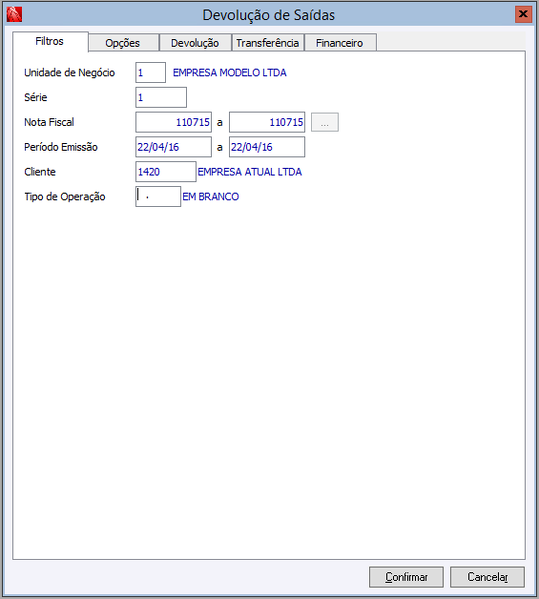Click the Período Emissão end date field
Image resolution: width=539 pixels, height=599 pixels.
point(267,147)
